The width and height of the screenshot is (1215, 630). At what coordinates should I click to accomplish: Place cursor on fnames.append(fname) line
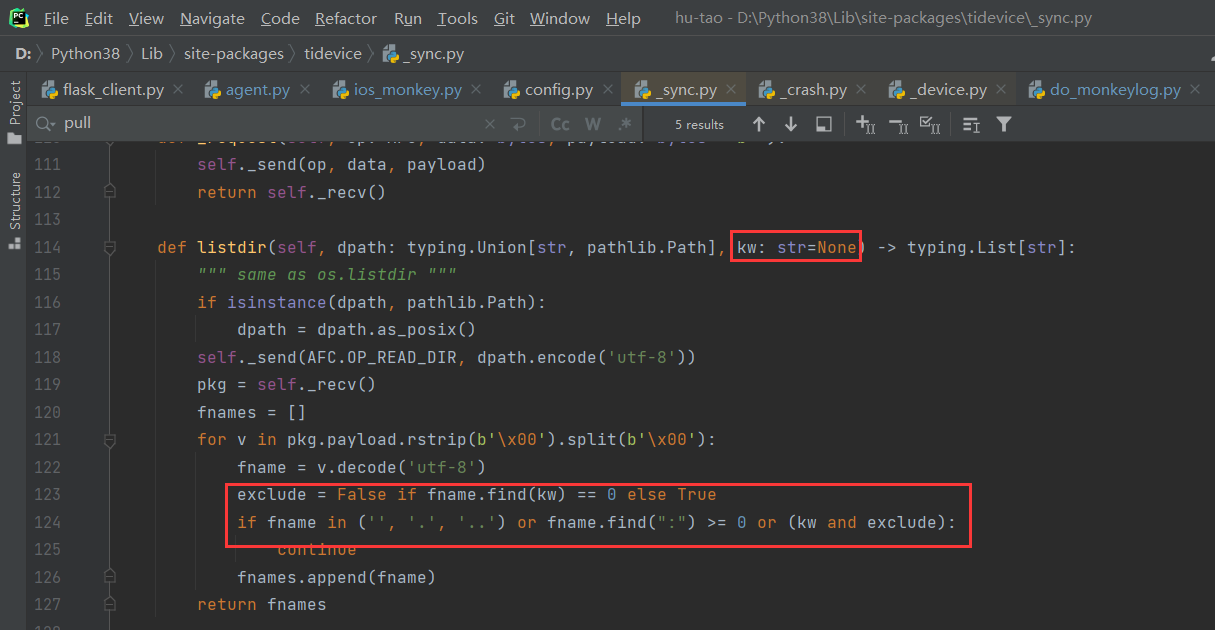(x=336, y=577)
